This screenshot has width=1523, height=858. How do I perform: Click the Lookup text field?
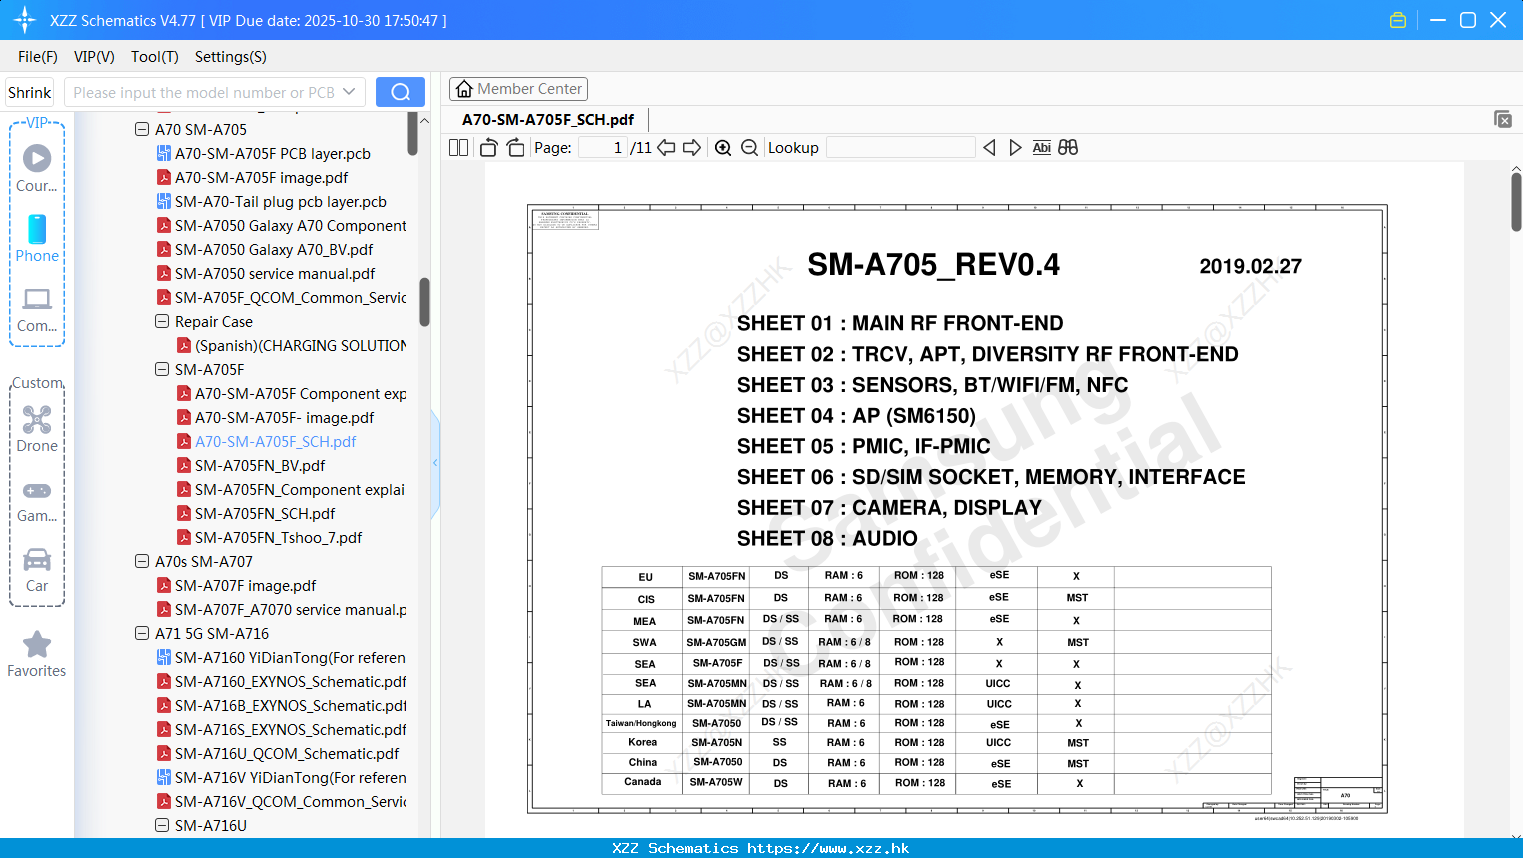(901, 147)
